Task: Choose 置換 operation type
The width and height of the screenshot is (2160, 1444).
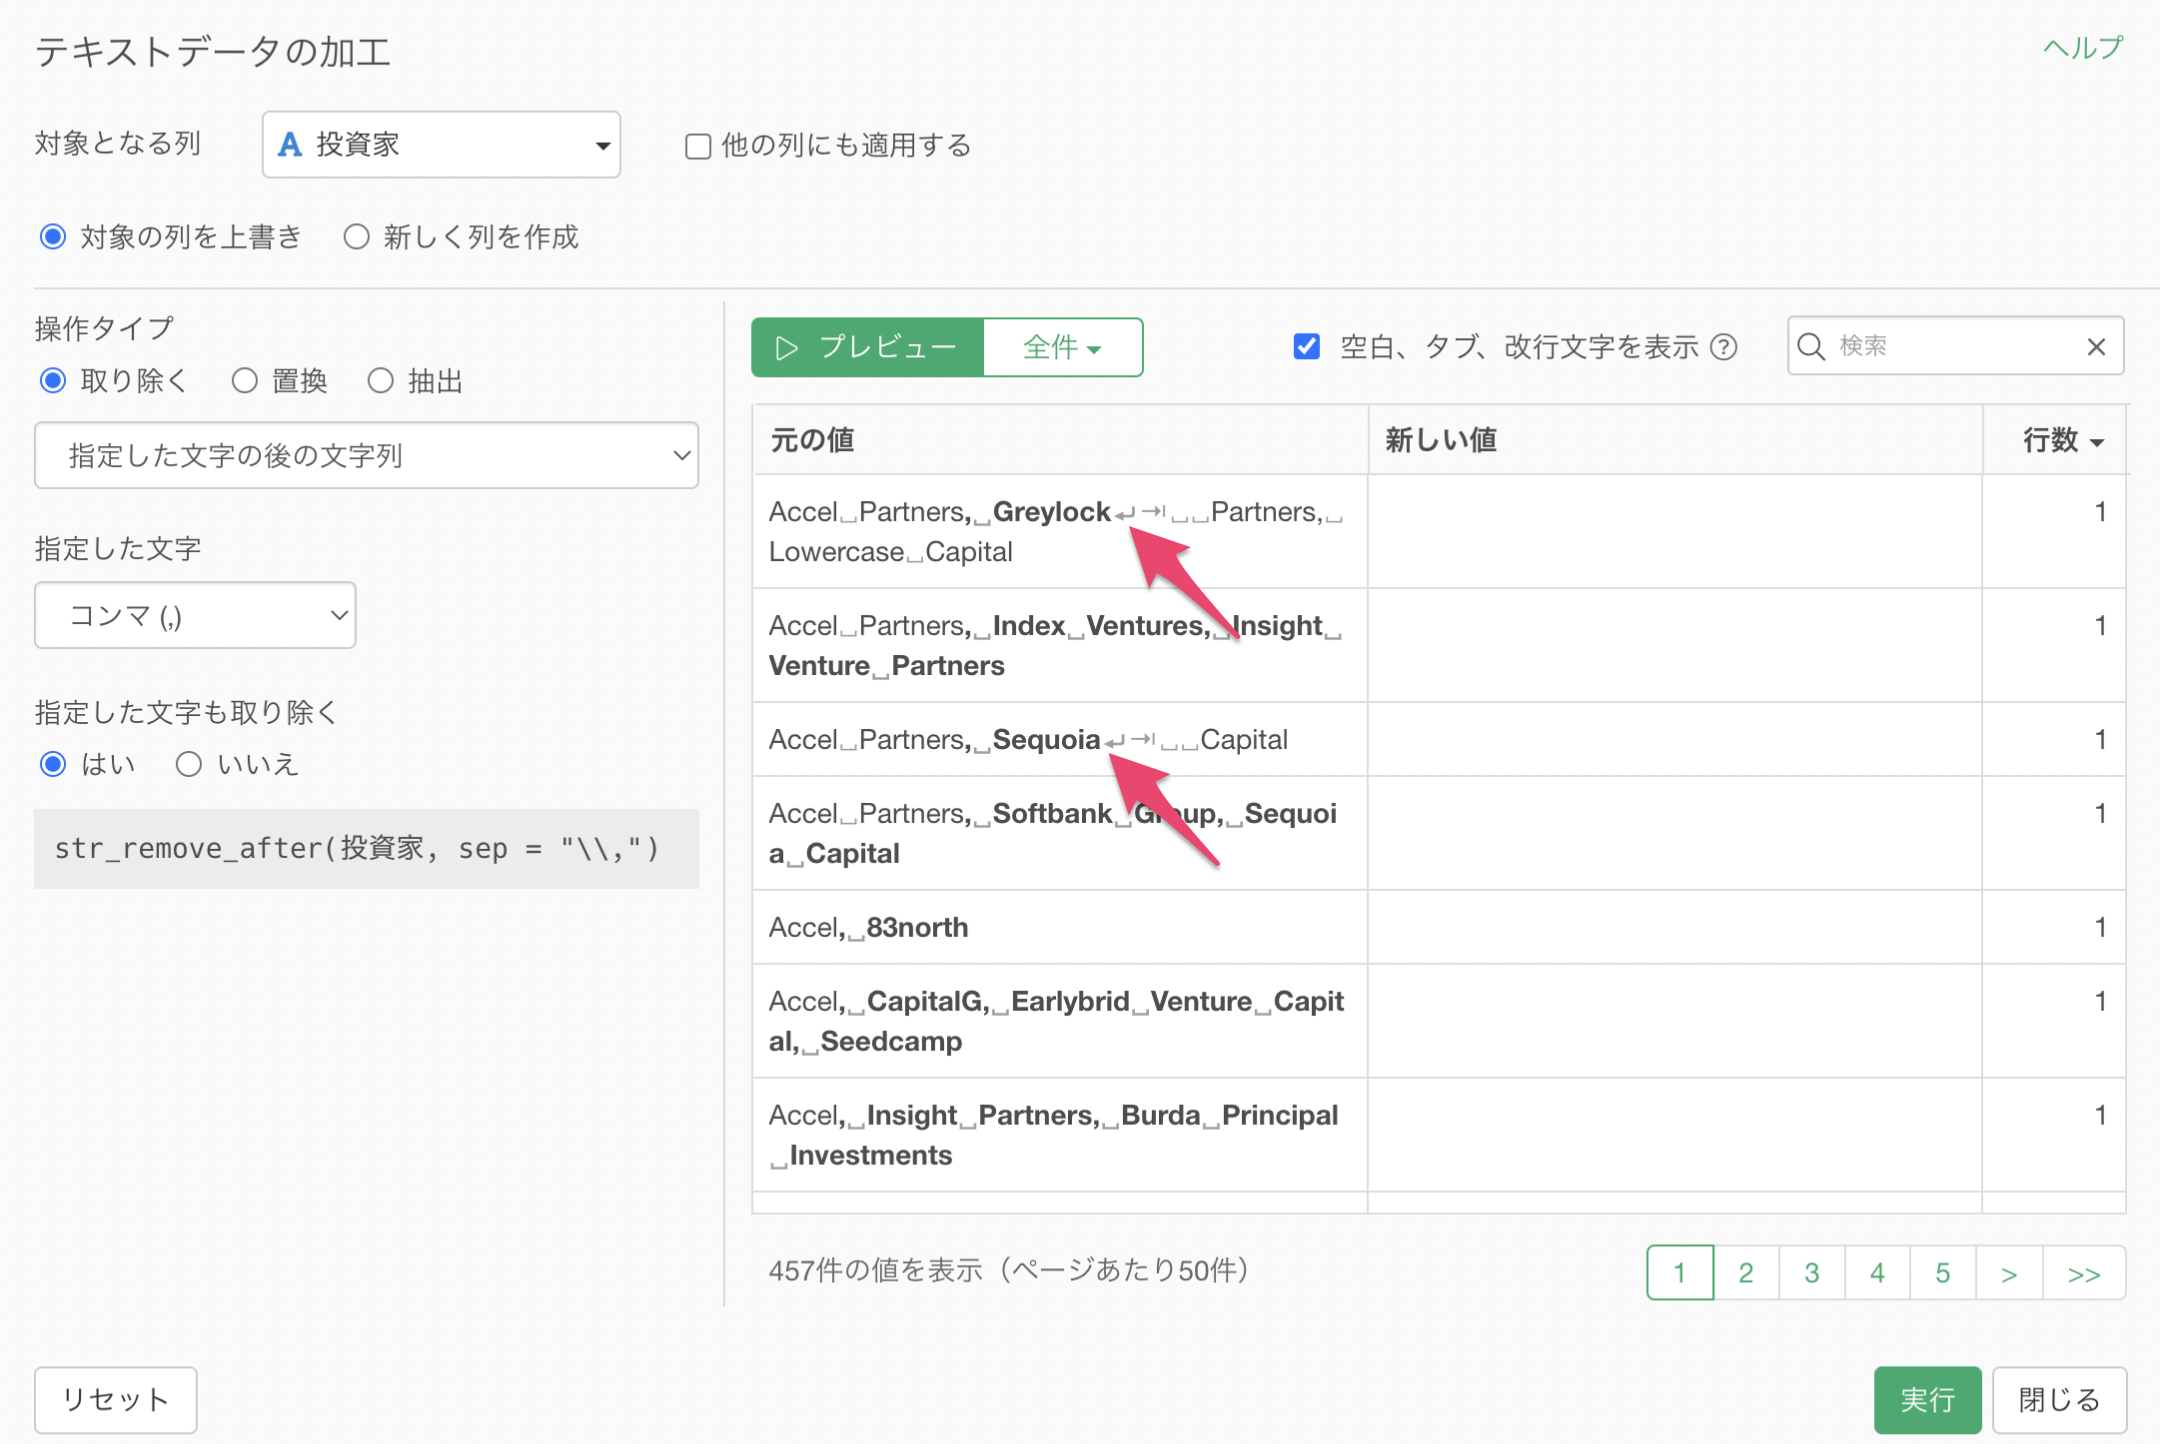Action: pos(245,381)
